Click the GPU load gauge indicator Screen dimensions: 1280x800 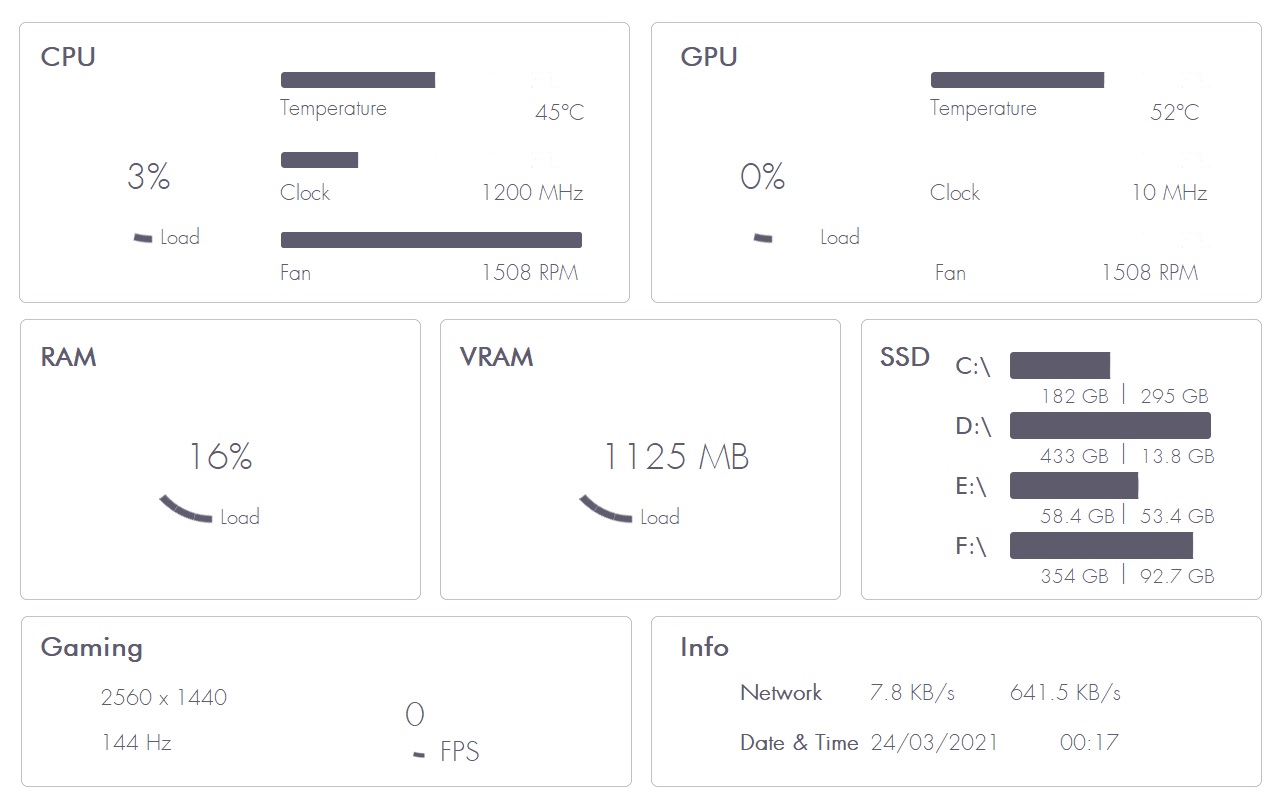(763, 238)
